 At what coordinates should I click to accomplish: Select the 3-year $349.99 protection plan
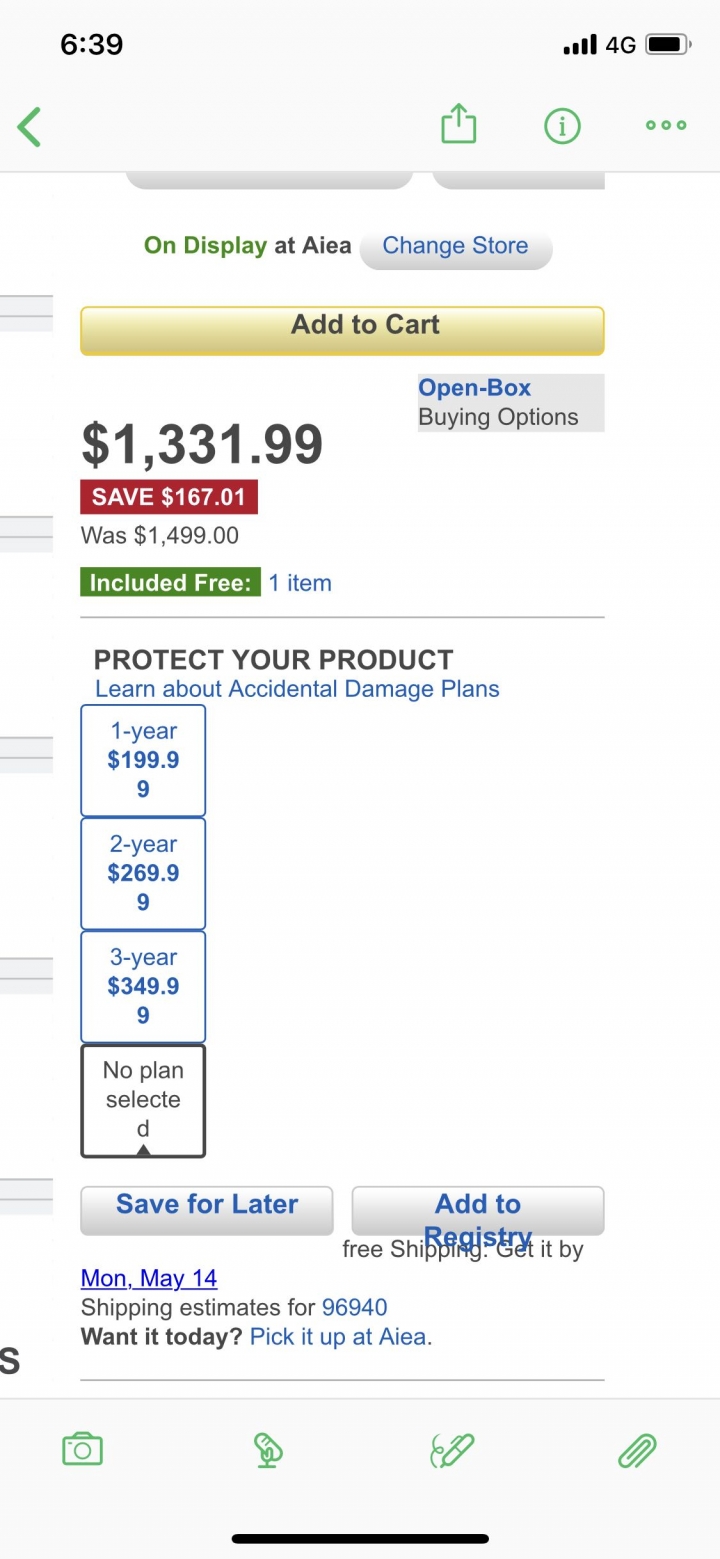(143, 986)
